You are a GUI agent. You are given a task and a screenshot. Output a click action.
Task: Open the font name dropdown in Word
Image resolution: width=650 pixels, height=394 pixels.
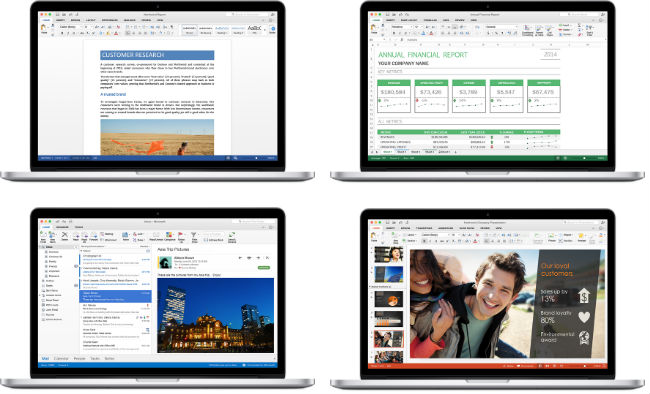[70, 27]
